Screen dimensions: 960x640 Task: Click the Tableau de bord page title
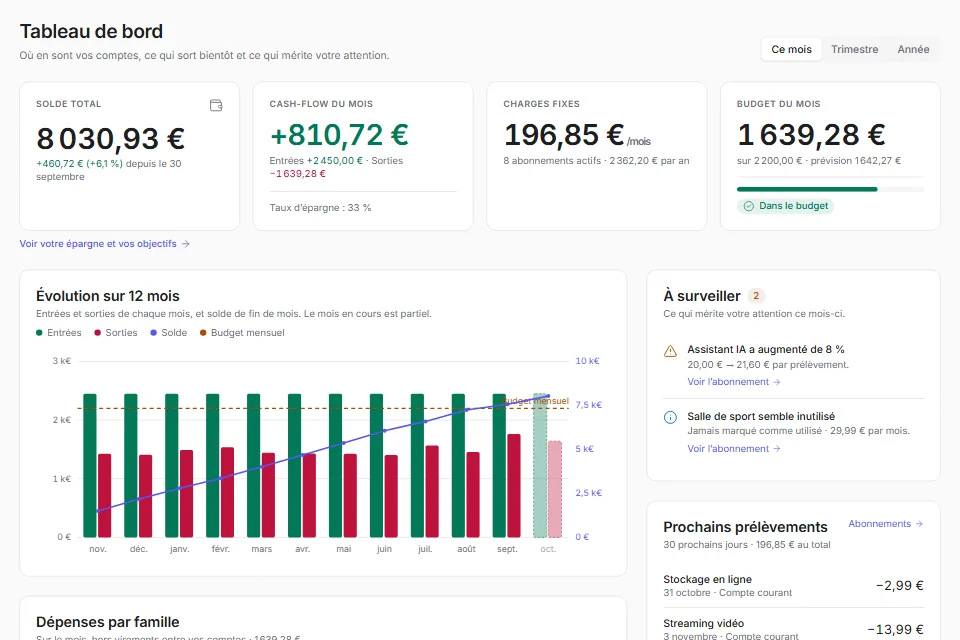[91, 31]
